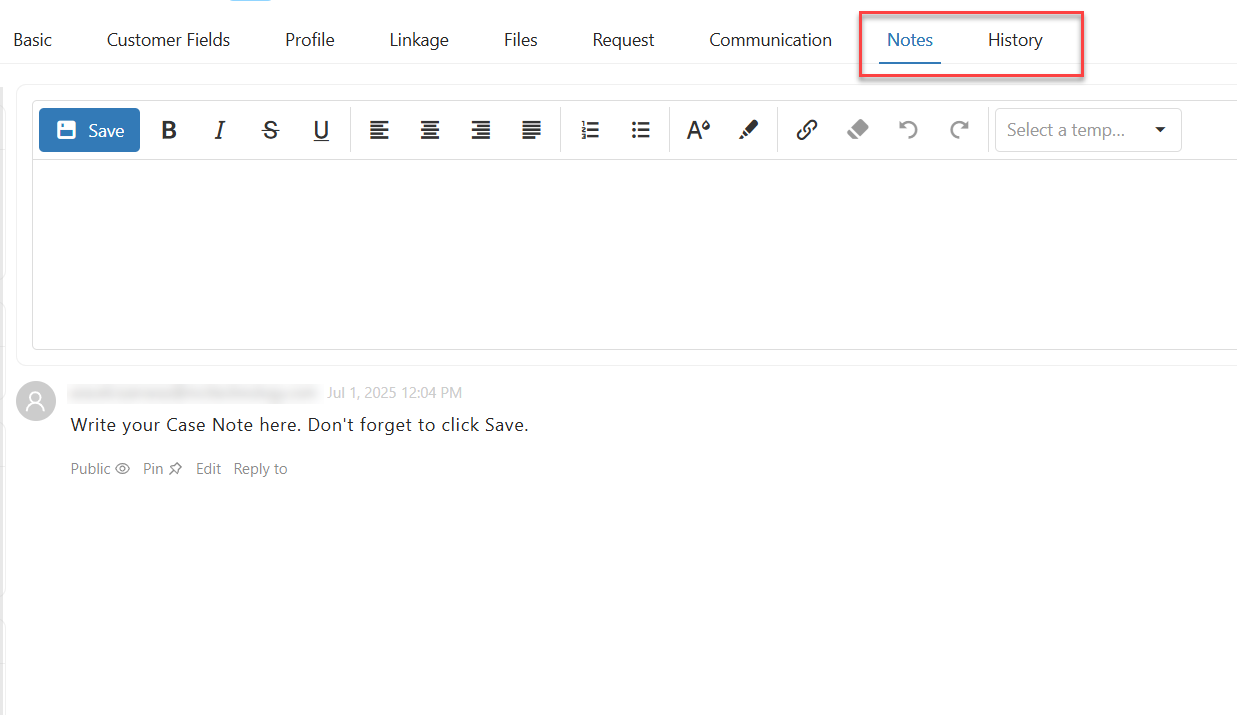
Task: Edit the existing case note
Action: [208, 469]
